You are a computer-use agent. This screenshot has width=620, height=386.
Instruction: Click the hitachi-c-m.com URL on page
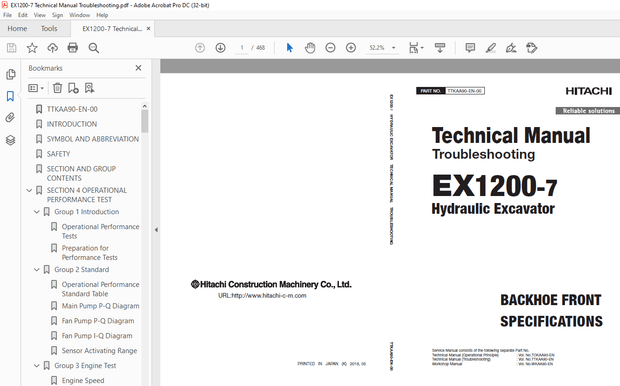point(262,296)
